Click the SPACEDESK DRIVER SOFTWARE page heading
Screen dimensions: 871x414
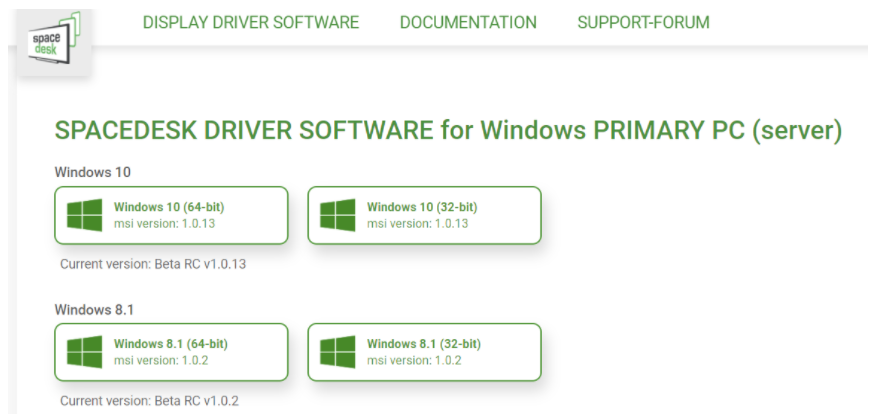pos(448,131)
